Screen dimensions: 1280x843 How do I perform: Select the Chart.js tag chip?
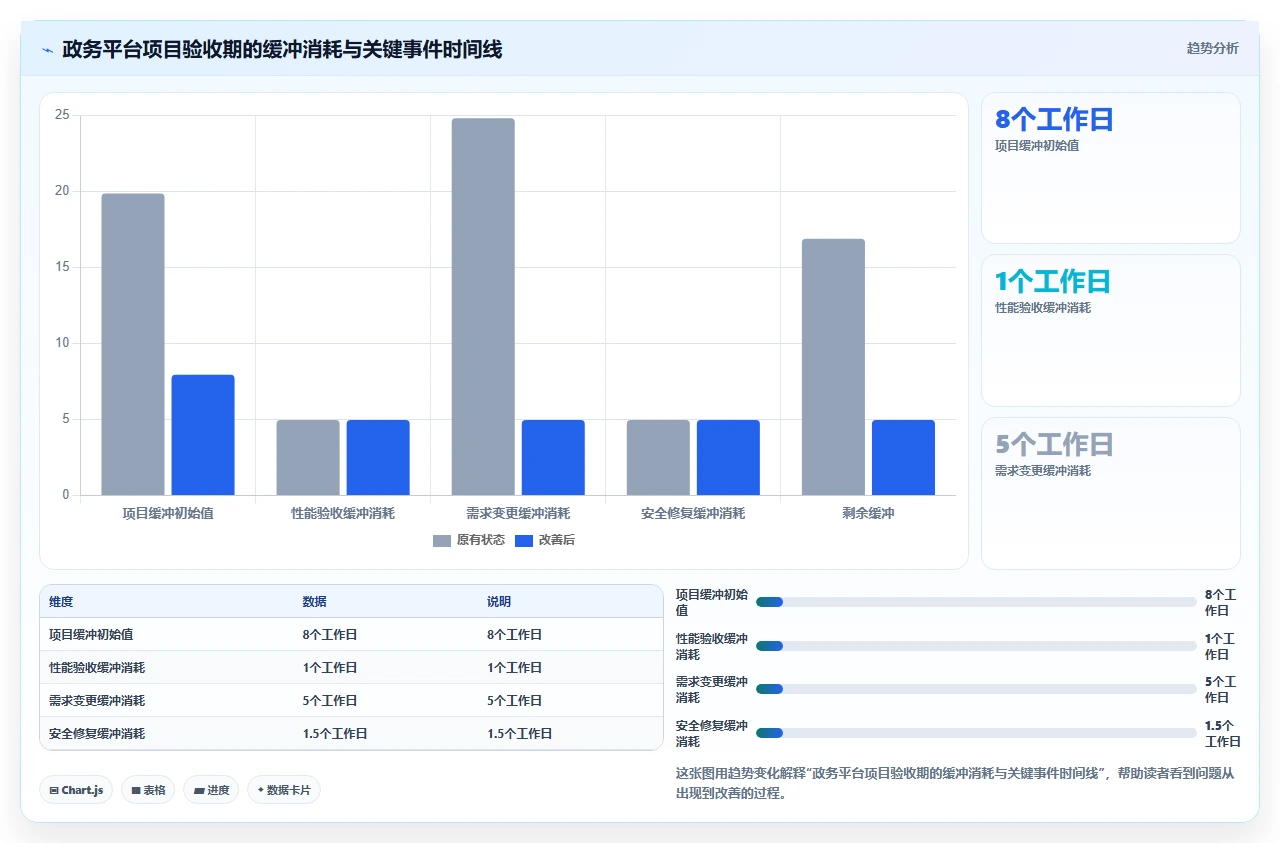pos(77,790)
